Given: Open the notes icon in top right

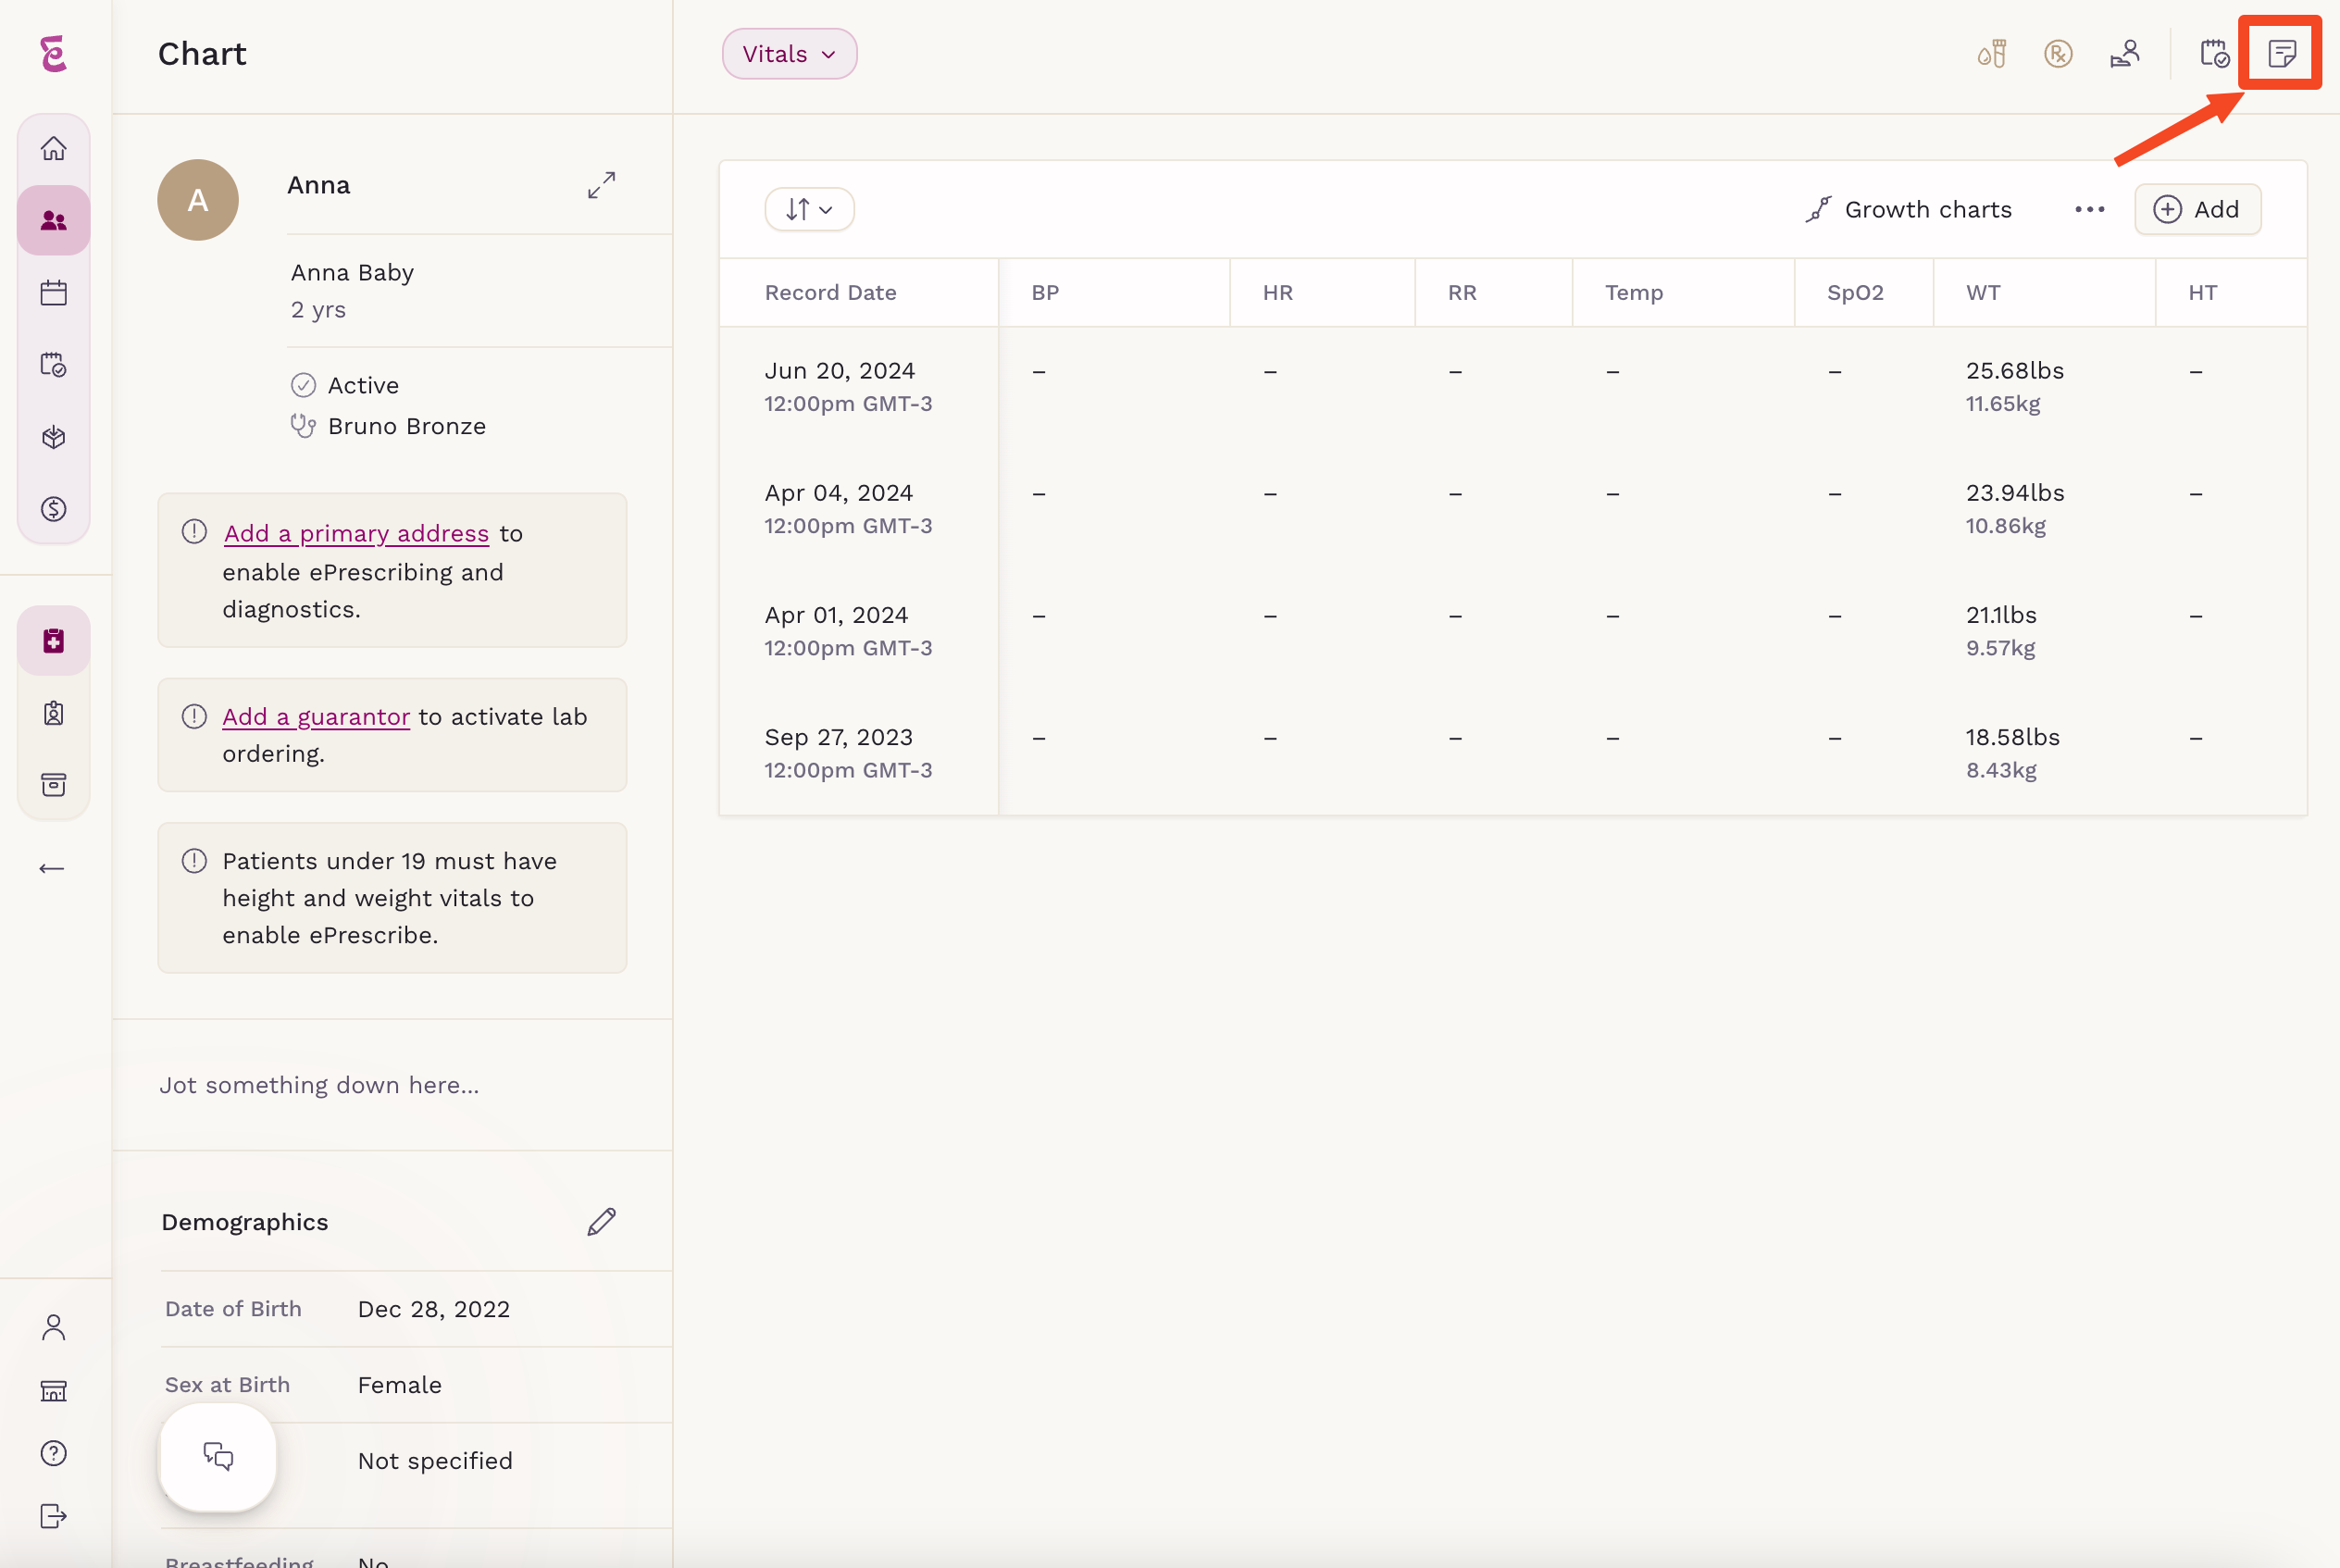Looking at the screenshot, I should click(2282, 54).
